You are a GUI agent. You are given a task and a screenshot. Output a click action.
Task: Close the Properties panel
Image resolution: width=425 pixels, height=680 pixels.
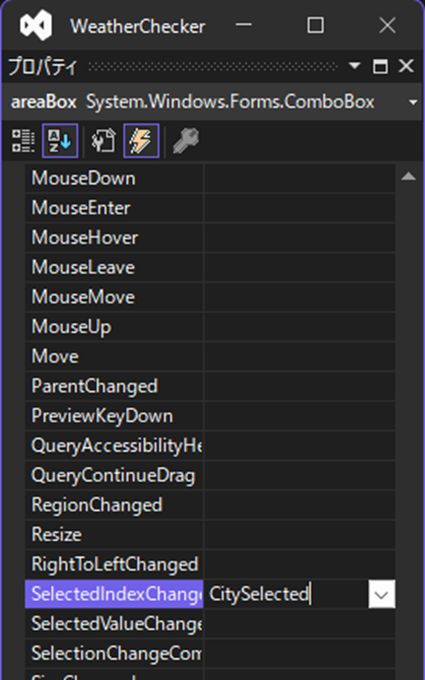pos(406,66)
